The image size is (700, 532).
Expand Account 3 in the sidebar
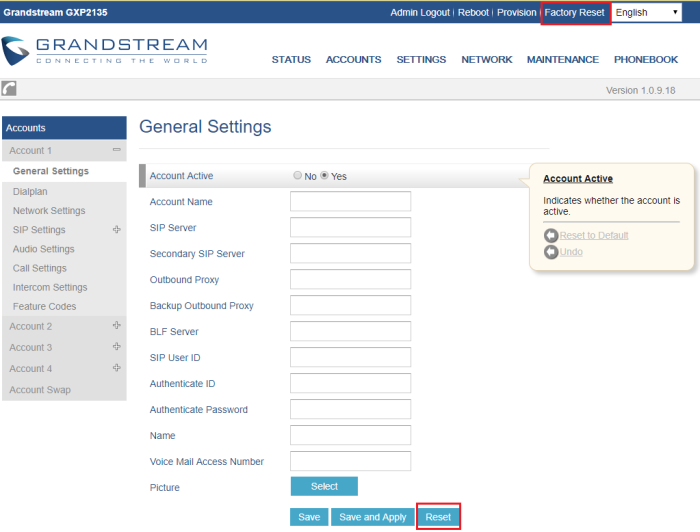117,347
